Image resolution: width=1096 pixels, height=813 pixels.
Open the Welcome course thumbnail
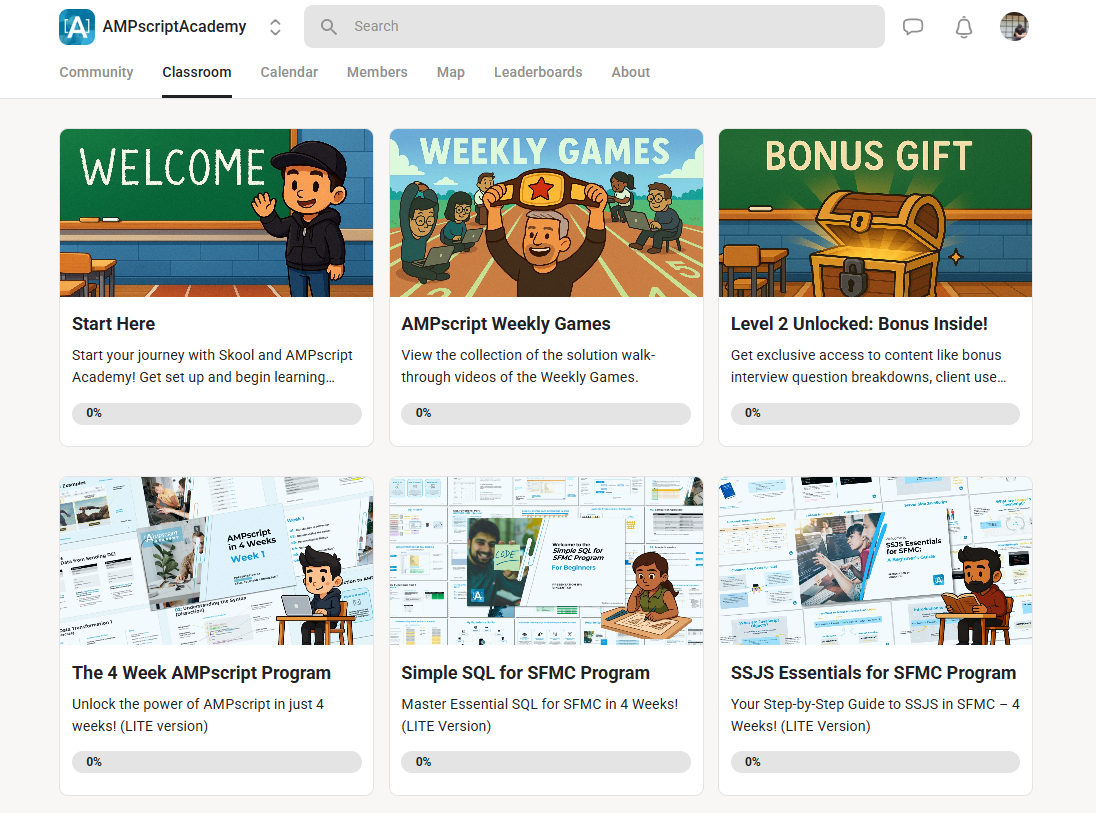click(217, 213)
